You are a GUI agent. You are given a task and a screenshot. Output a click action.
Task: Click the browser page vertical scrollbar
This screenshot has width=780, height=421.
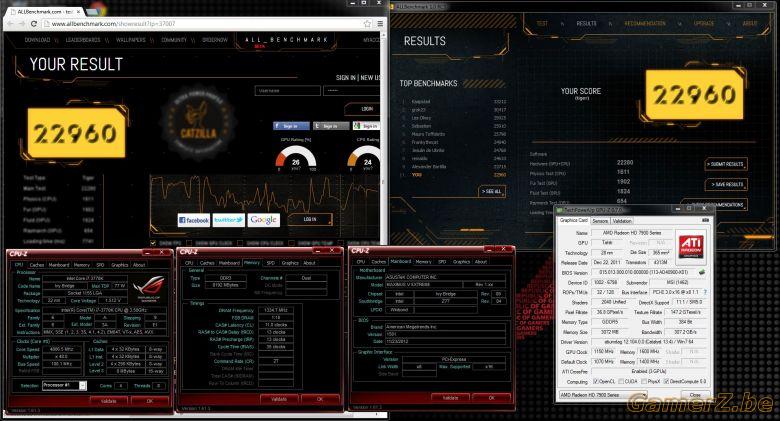[x=384, y=139]
